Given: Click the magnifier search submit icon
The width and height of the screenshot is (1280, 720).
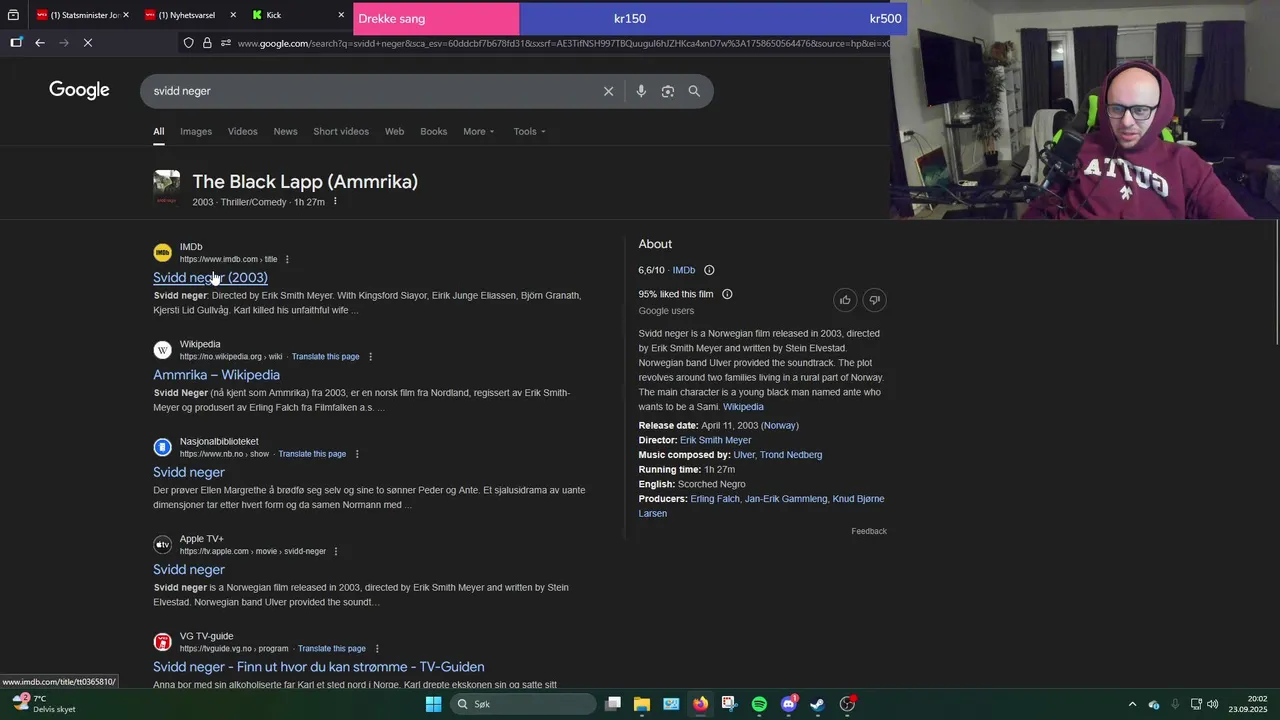Looking at the screenshot, I should [x=694, y=91].
